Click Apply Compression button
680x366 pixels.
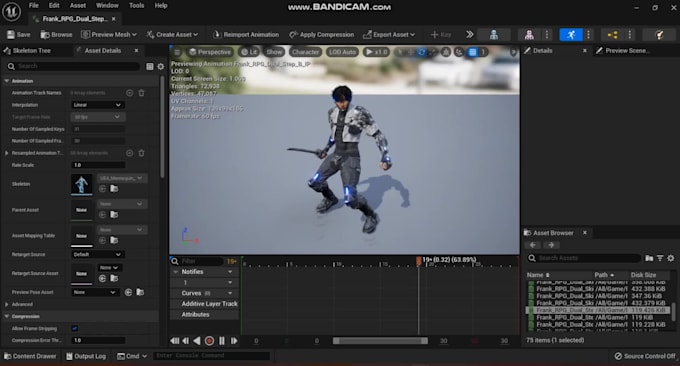point(322,35)
